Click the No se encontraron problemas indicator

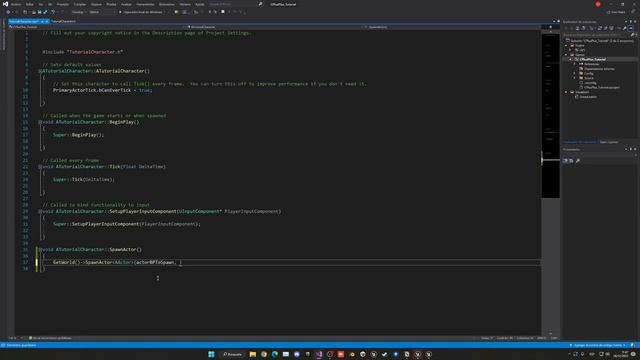pos(51,338)
